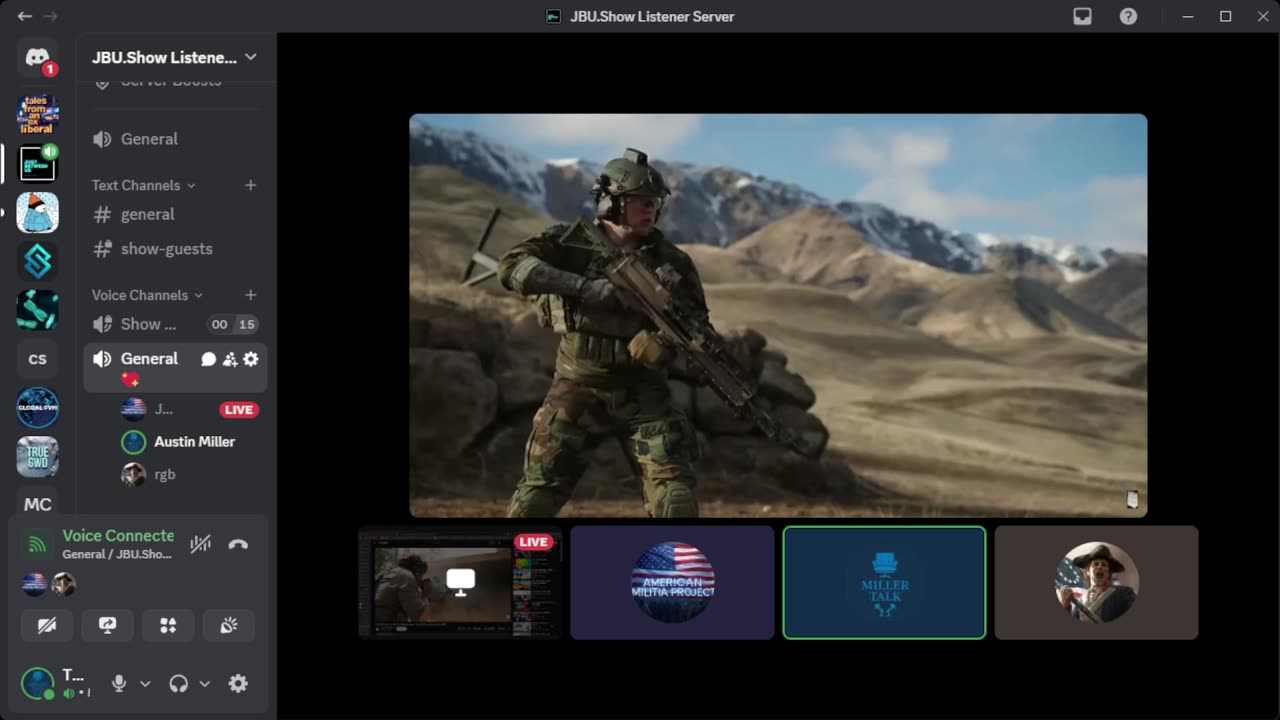
Task: Select the colonial soldier avatar tile
Action: [1096, 582]
